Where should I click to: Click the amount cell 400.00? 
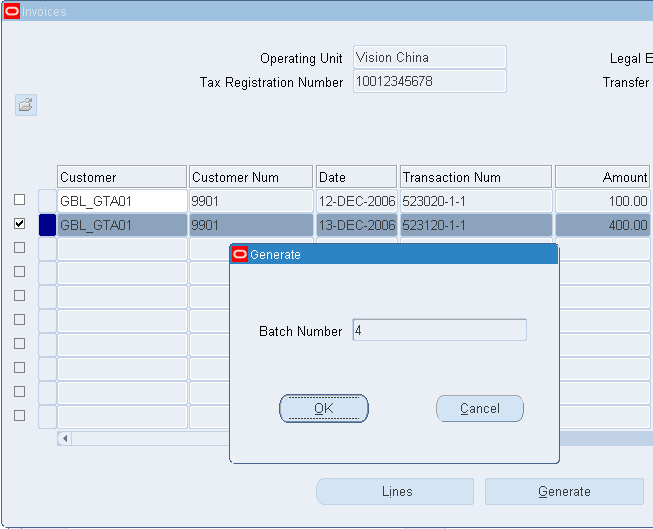(x=603, y=225)
